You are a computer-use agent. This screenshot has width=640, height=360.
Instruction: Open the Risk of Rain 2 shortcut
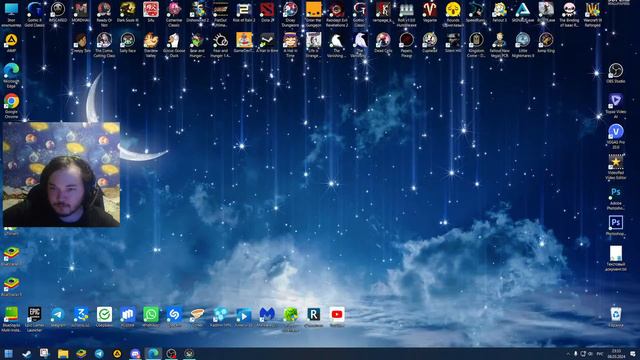pos(244,12)
